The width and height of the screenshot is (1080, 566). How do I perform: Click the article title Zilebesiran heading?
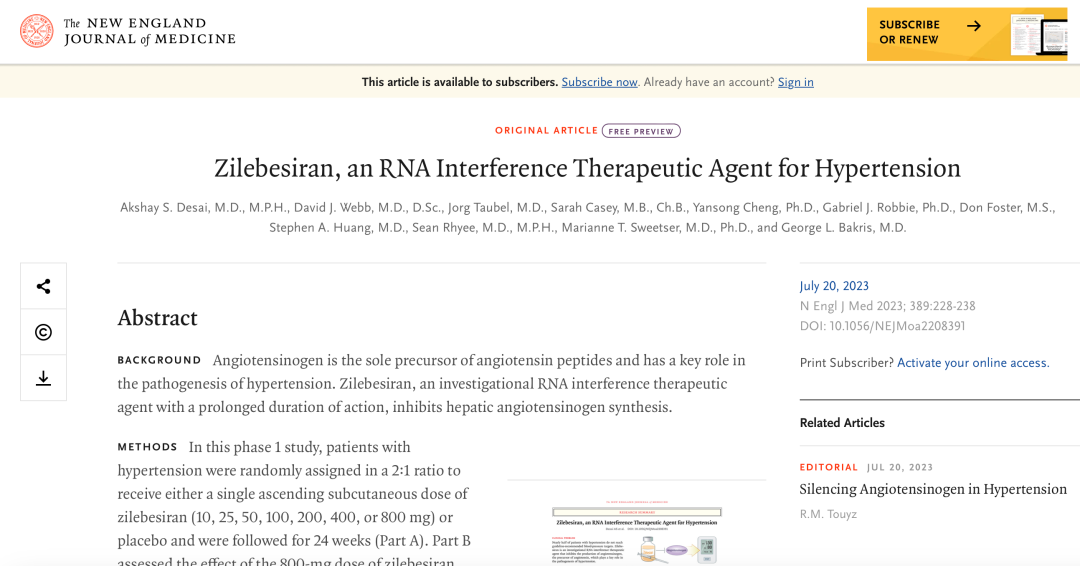(x=588, y=169)
